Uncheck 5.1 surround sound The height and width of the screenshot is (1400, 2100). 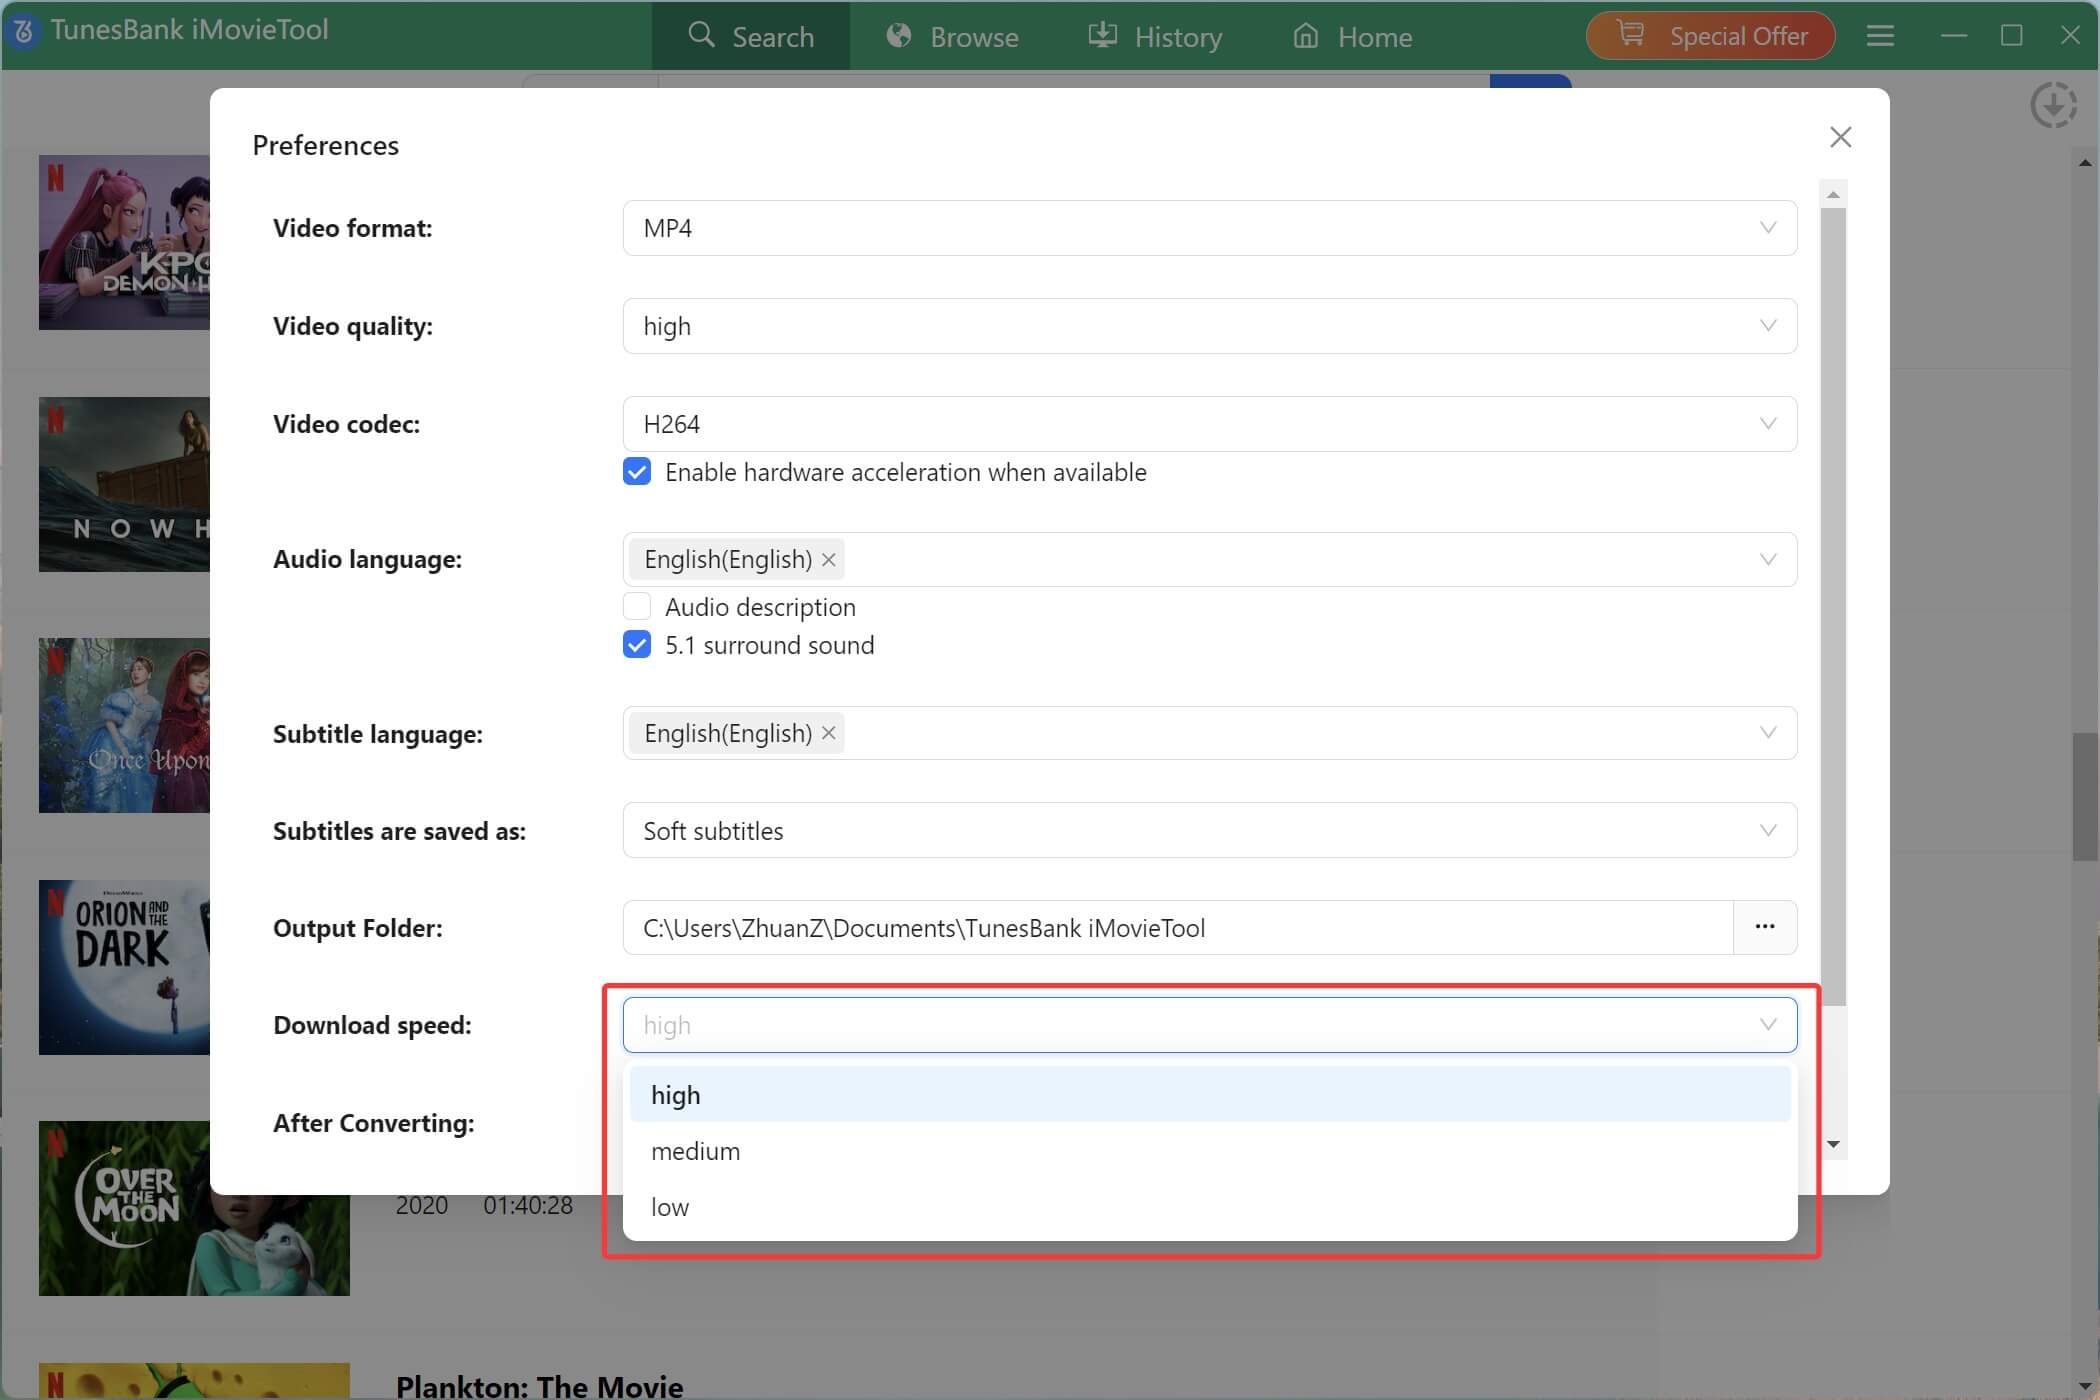tap(637, 645)
